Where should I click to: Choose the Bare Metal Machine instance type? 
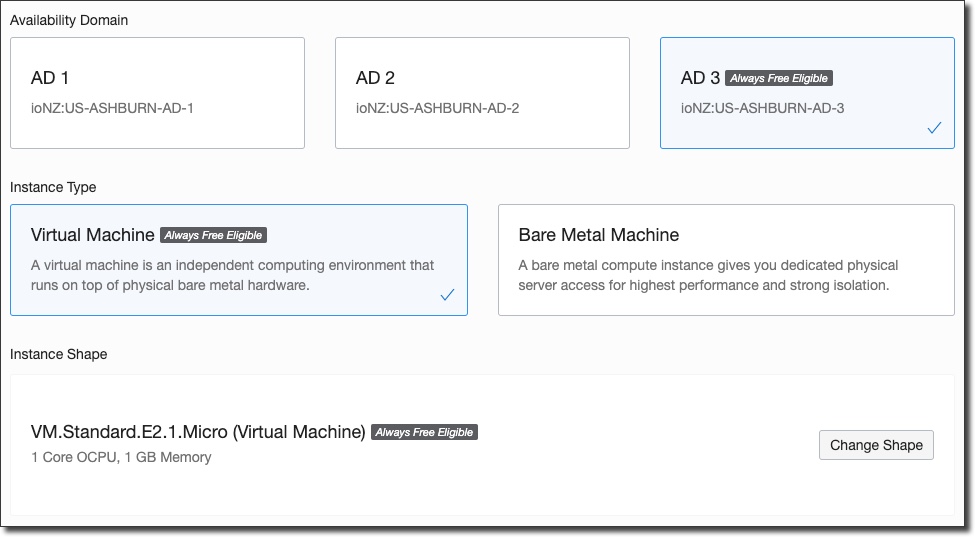tap(726, 260)
